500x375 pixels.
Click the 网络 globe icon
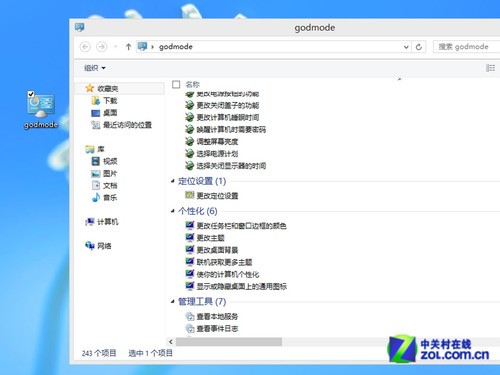click(90, 246)
